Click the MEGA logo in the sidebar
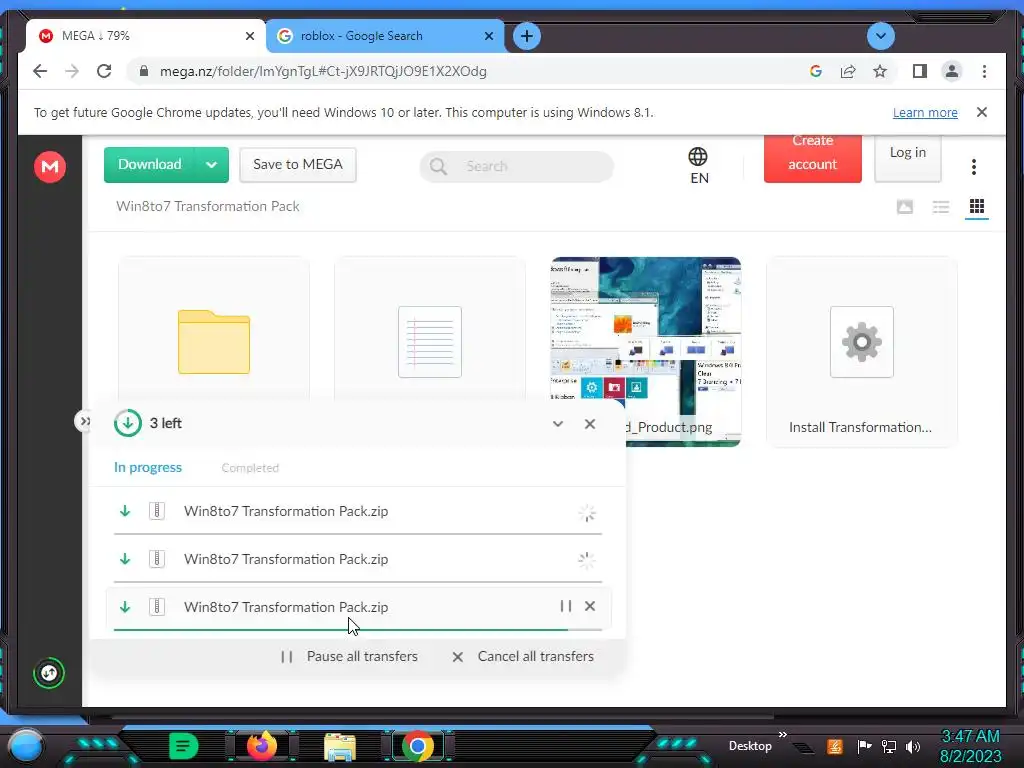 tap(50, 167)
